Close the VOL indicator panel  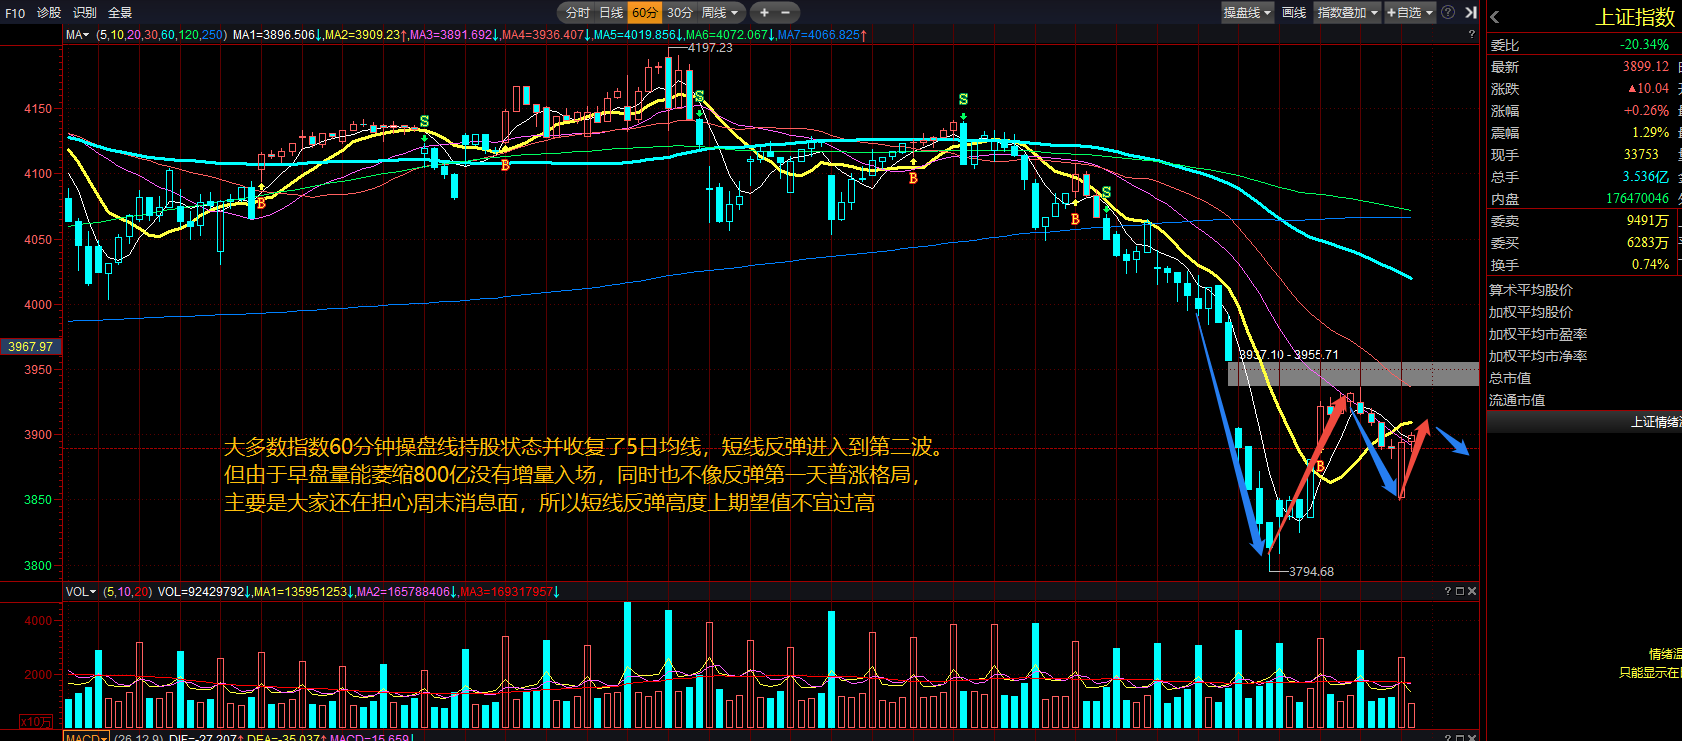point(1471,592)
